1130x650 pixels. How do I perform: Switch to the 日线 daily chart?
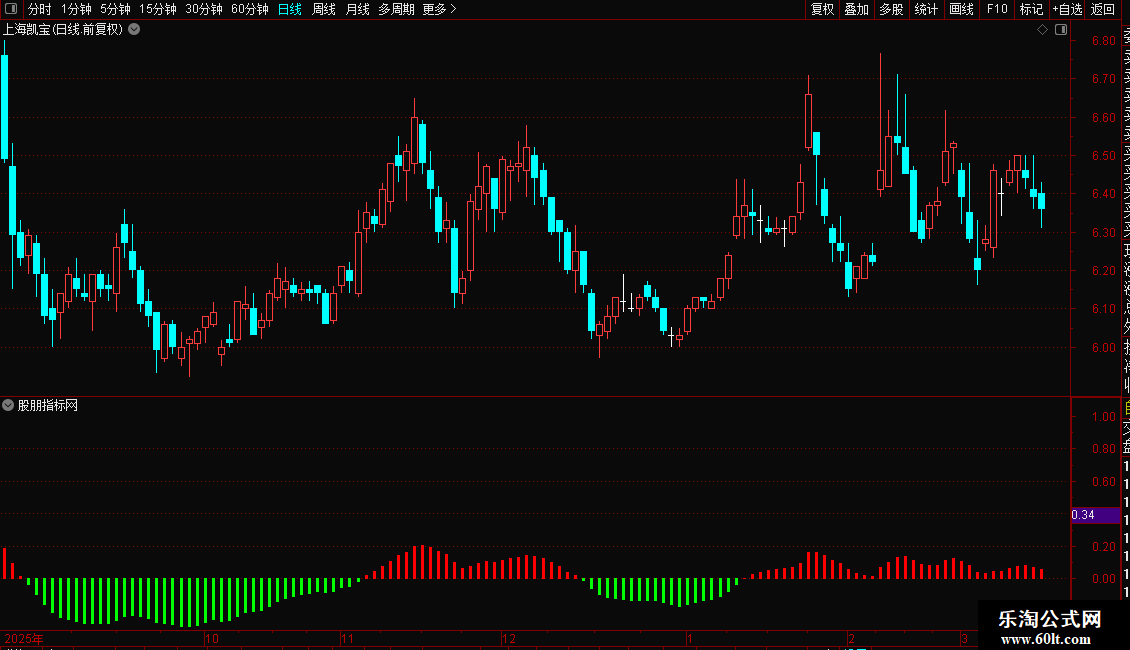point(290,9)
